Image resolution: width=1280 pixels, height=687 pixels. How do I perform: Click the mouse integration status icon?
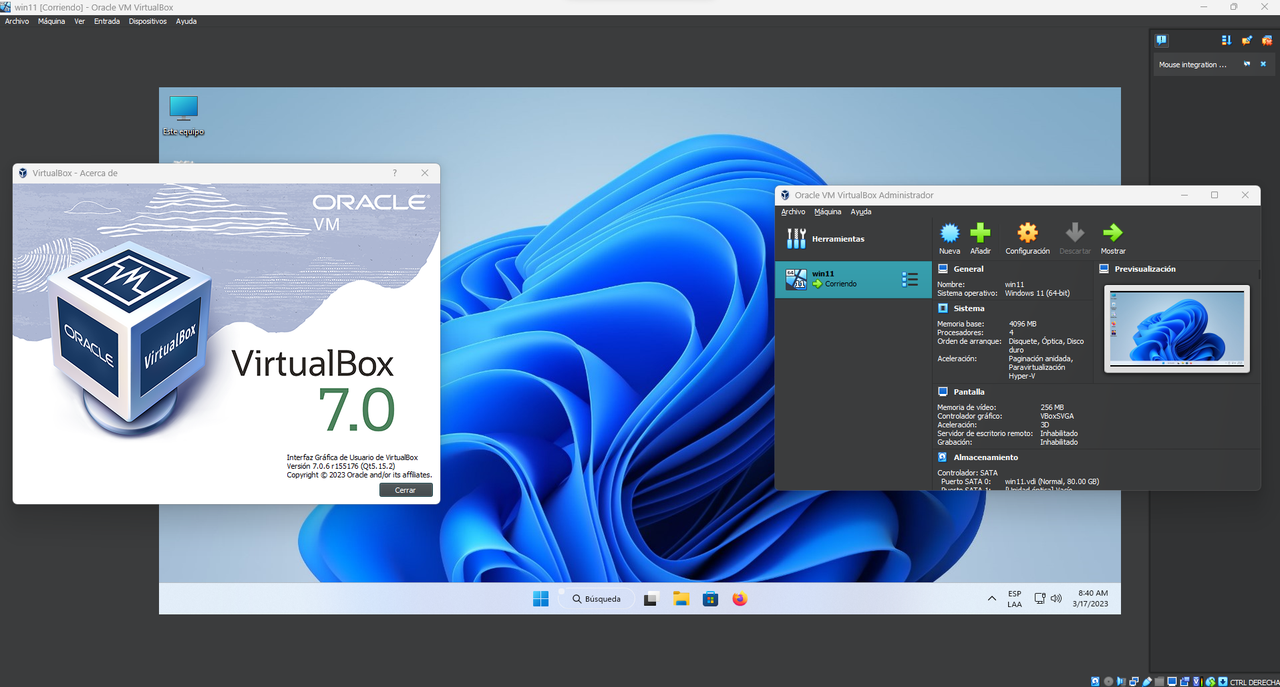coord(1211,681)
